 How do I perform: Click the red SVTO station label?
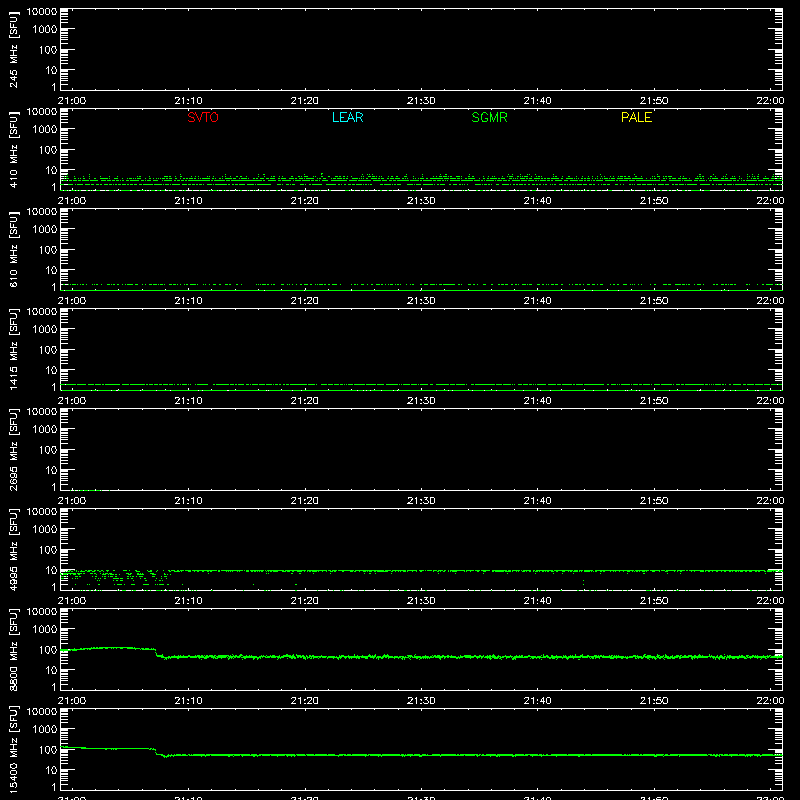203,117
